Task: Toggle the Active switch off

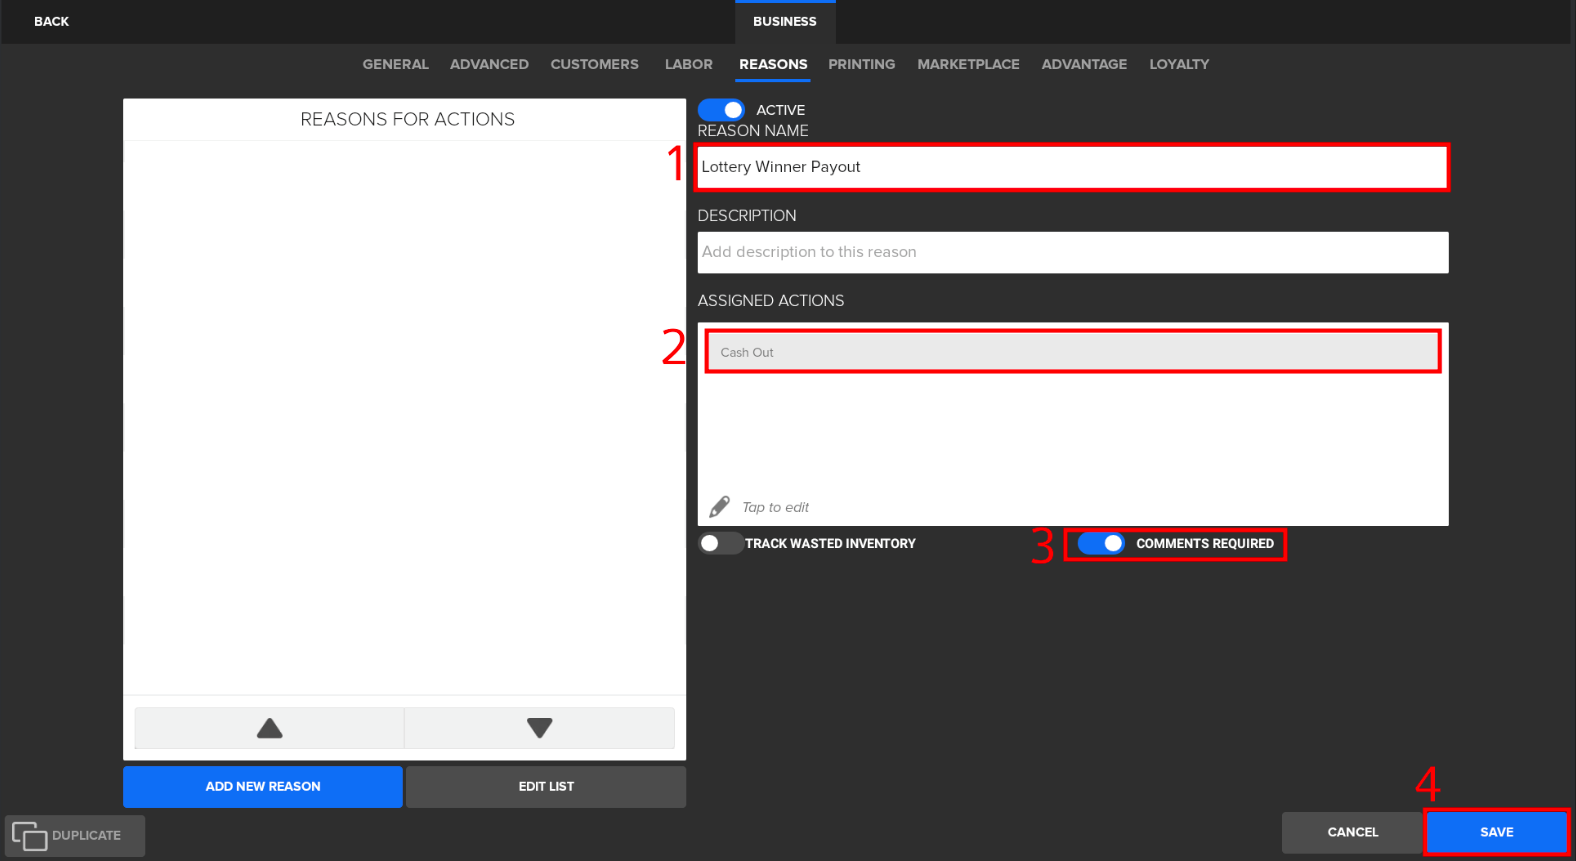Action: coord(721,110)
